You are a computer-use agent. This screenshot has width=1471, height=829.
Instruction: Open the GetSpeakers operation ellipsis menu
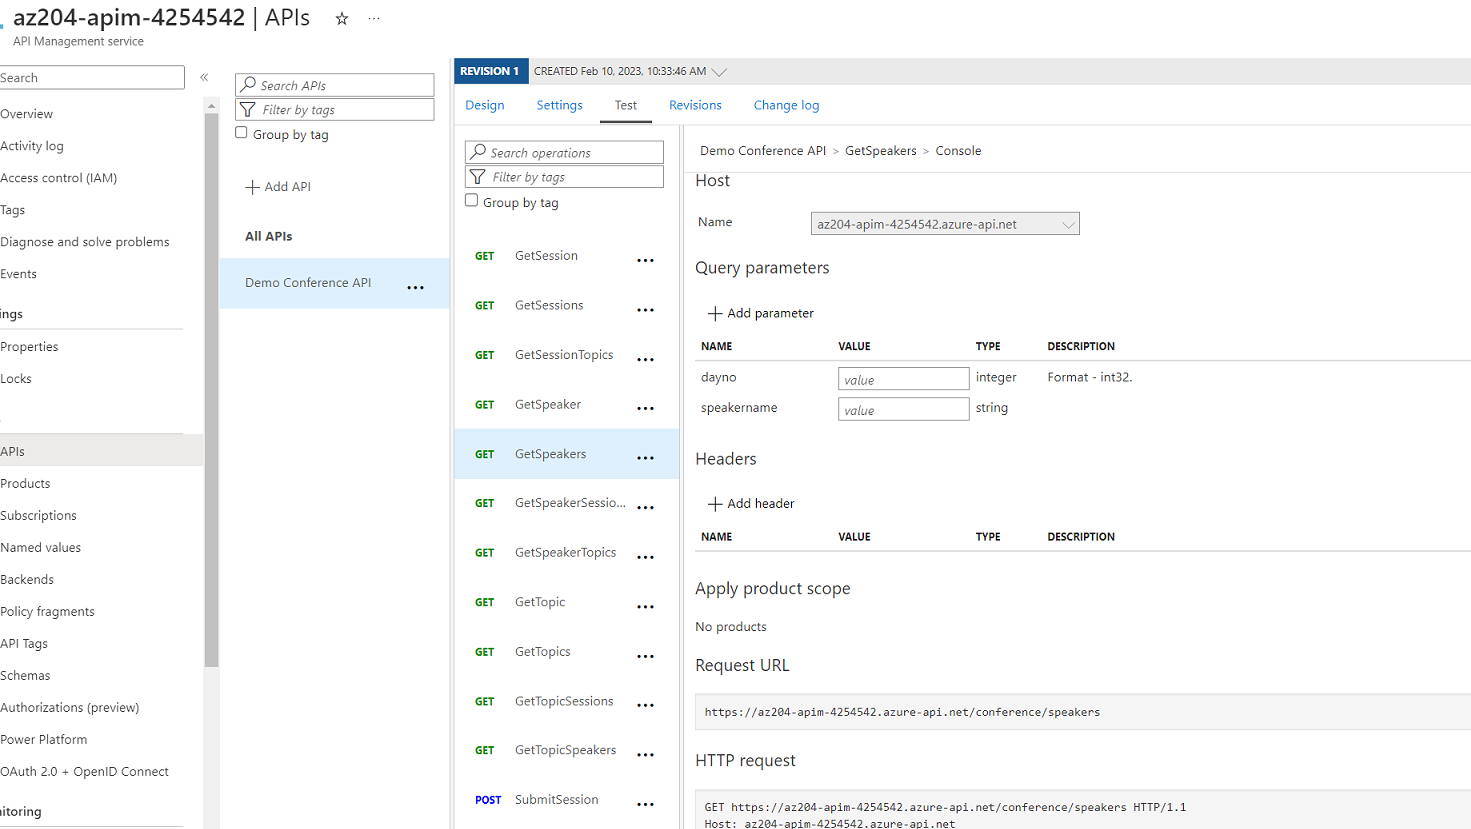point(646,458)
